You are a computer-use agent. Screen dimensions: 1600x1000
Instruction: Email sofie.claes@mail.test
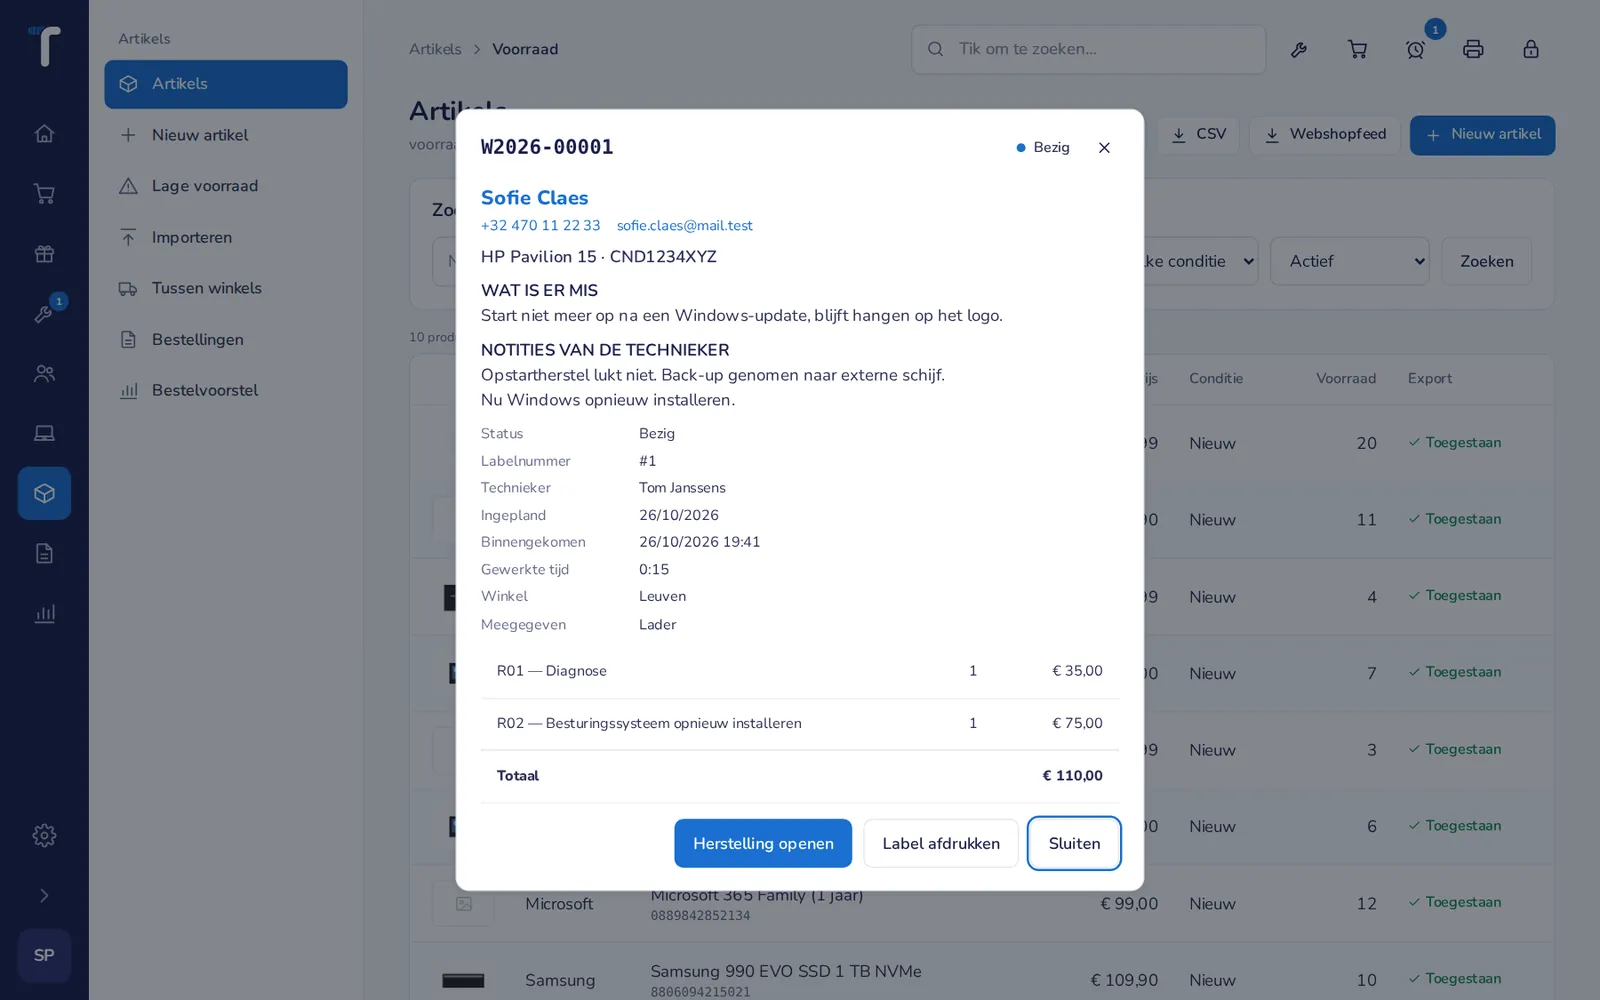685,226
